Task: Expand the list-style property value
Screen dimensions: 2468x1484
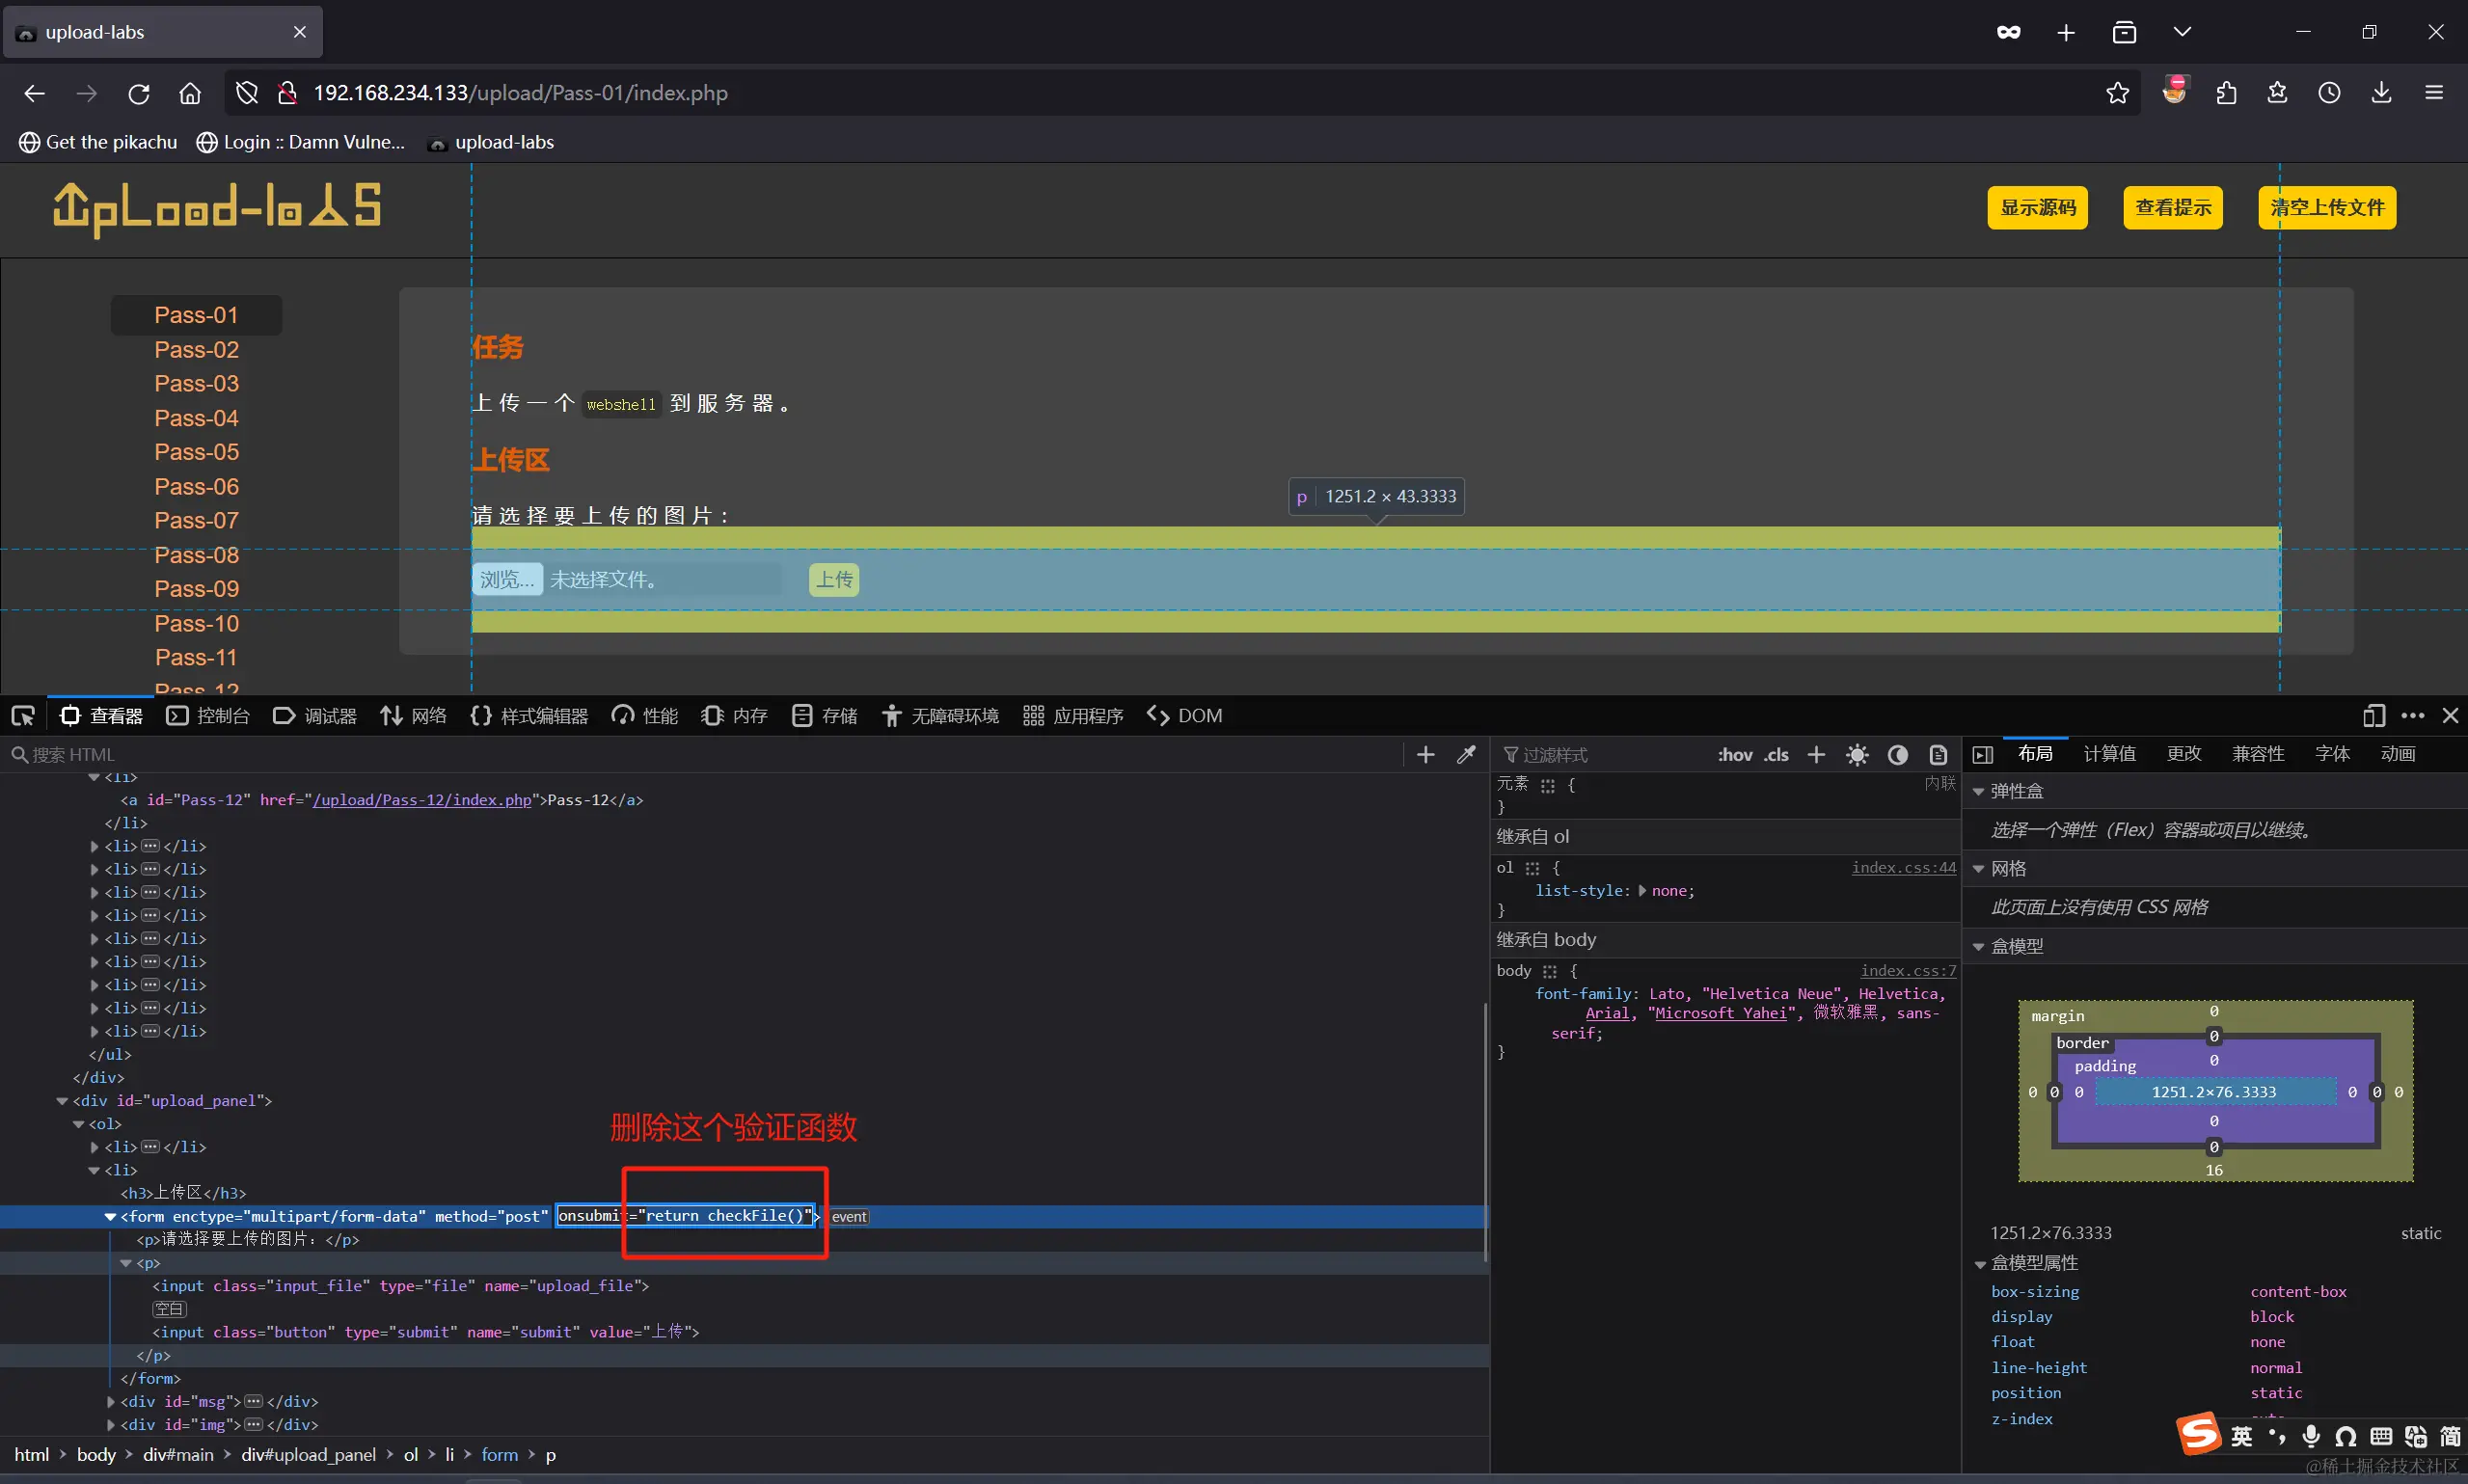Action: [x=1642, y=890]
